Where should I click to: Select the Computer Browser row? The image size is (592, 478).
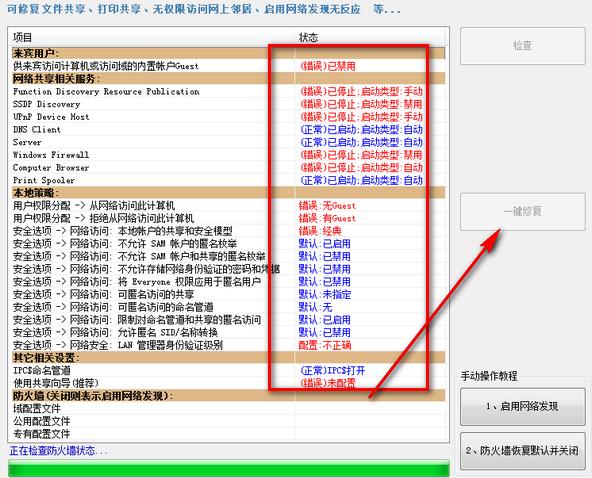tap(228, 168)
